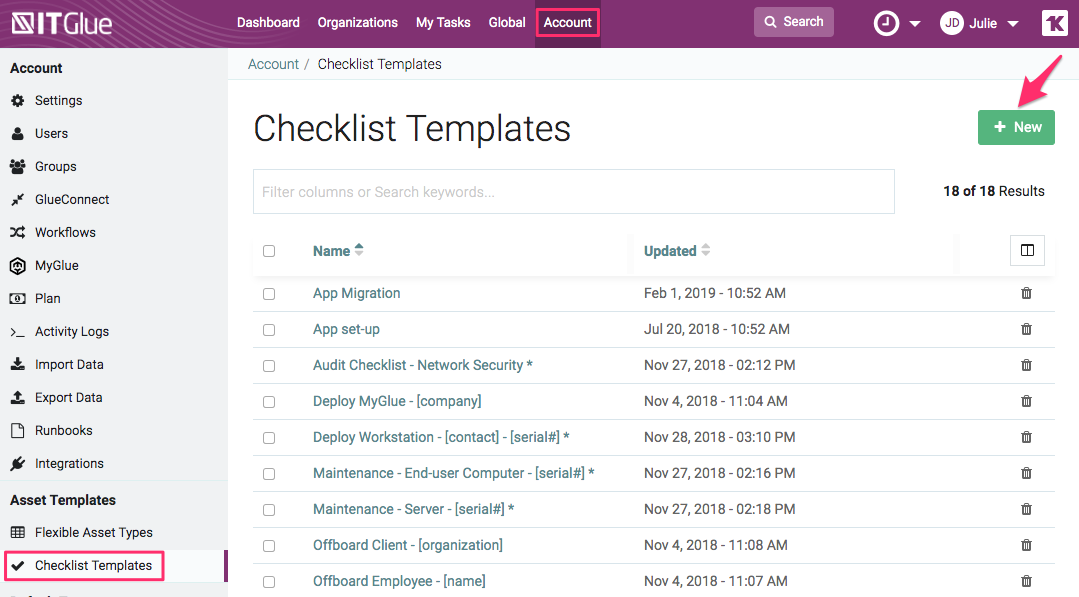Click the Flexible Asset Types table icon
The height and width of the screenshot is (597, 1079).
[x=18, y=532]
